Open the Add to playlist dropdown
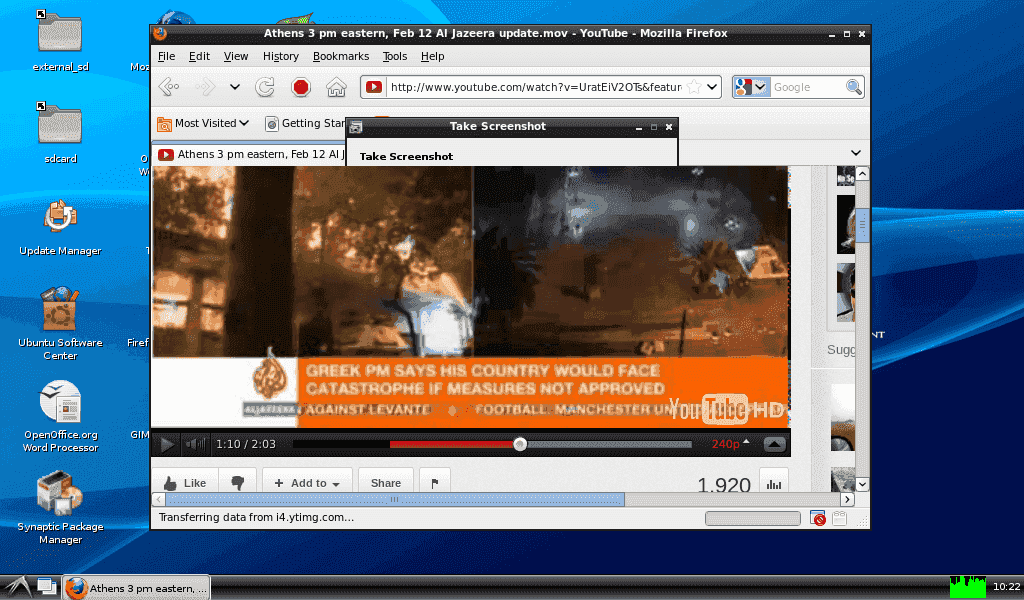The image size is (1024, 600). [x=308, y=483]
